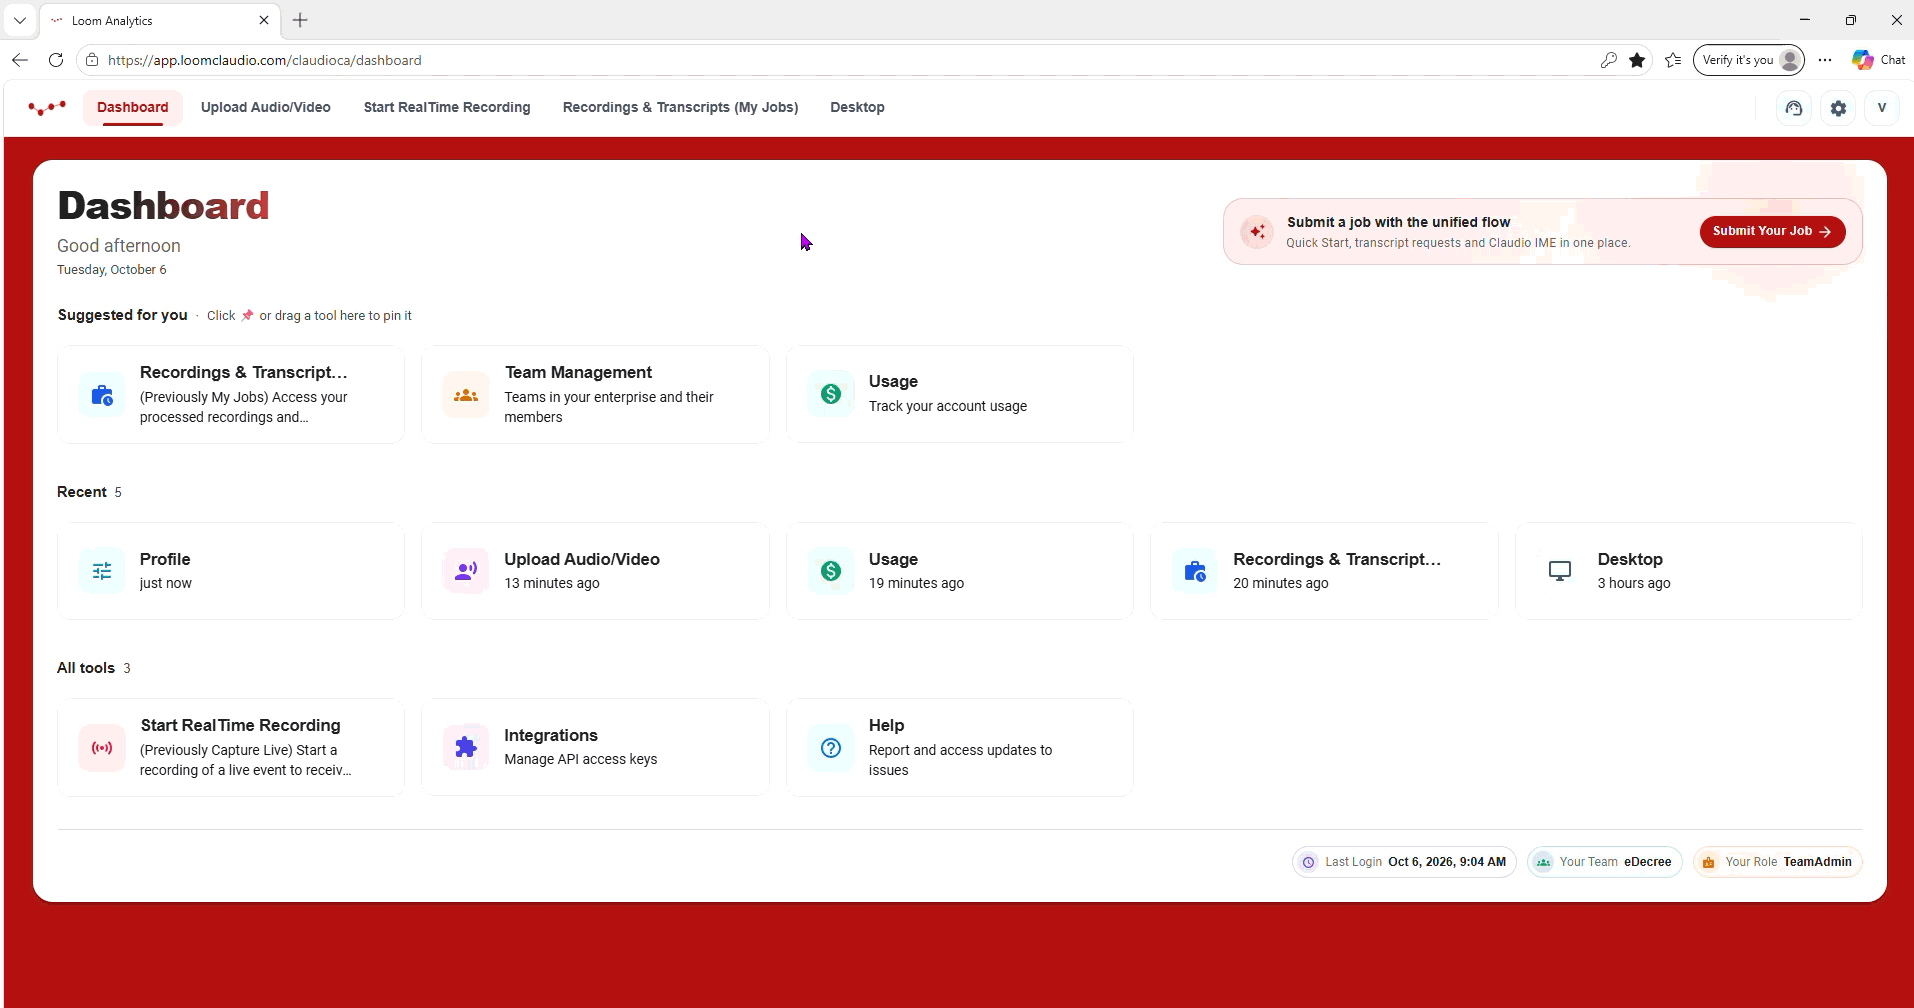Open the support headset icon
Image resolution: width=1914 pixels, height=1008 pixels.
[x=1794, y=108]
